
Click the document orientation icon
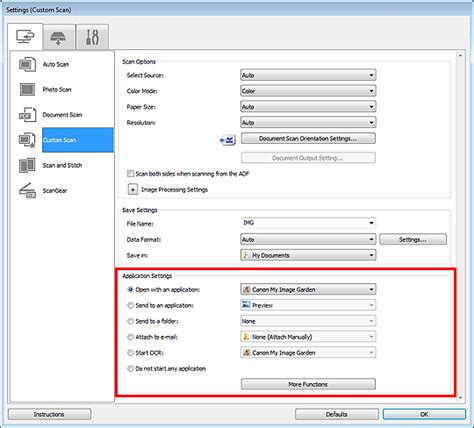click(x=227, y=140)
